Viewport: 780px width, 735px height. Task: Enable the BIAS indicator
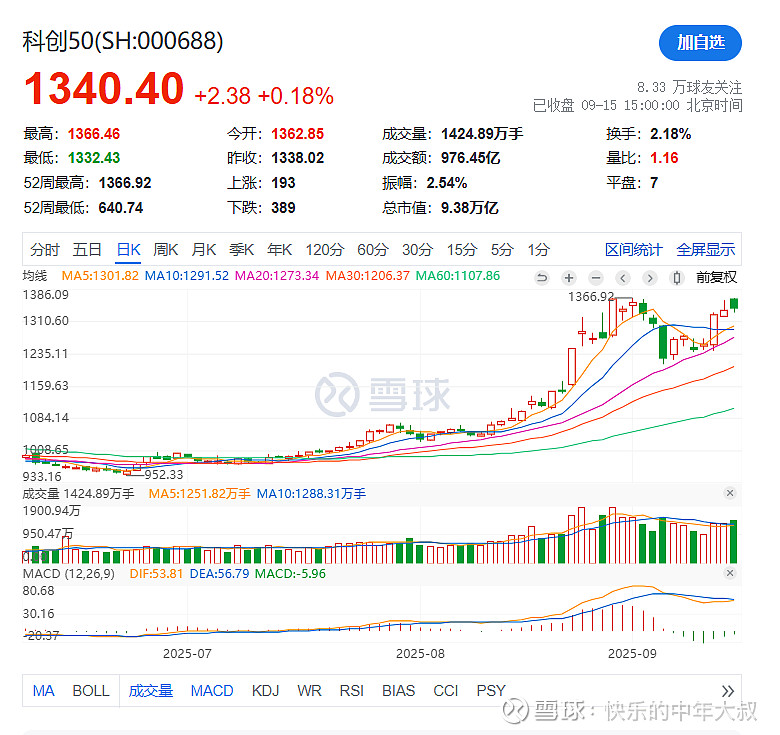pyautogui.click(x=398, y=691)
